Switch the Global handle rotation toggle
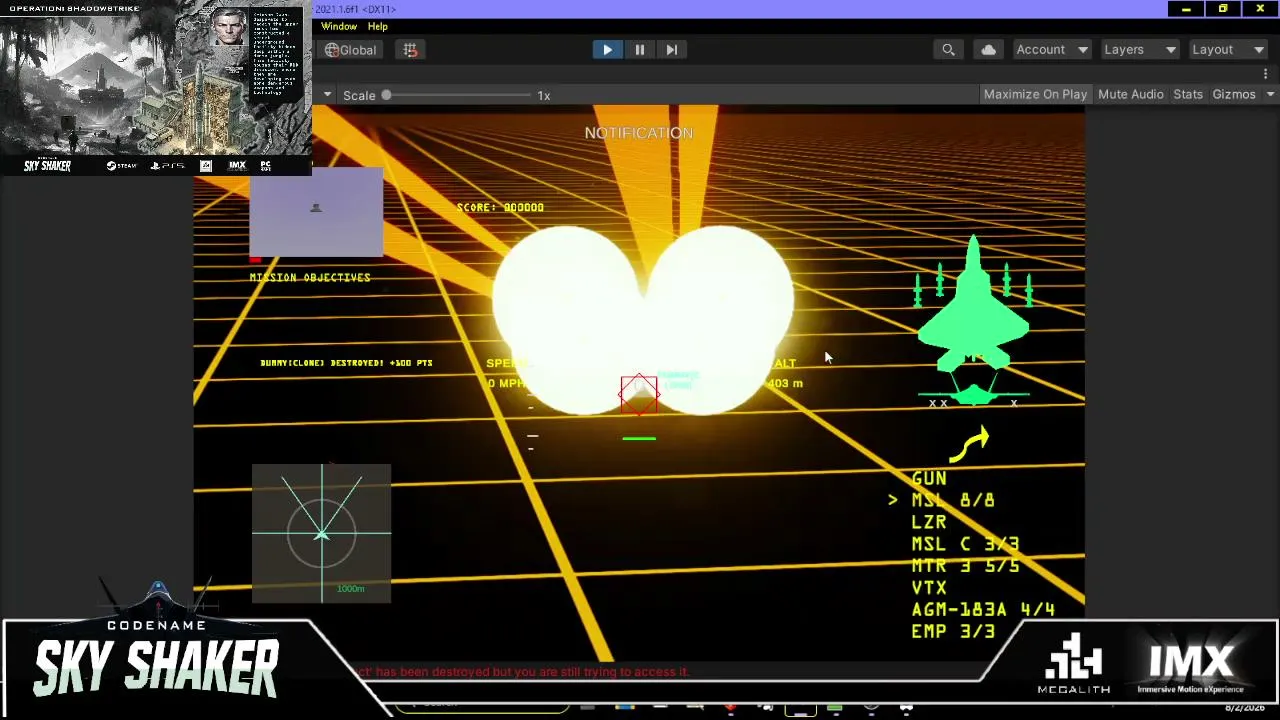 351,50
